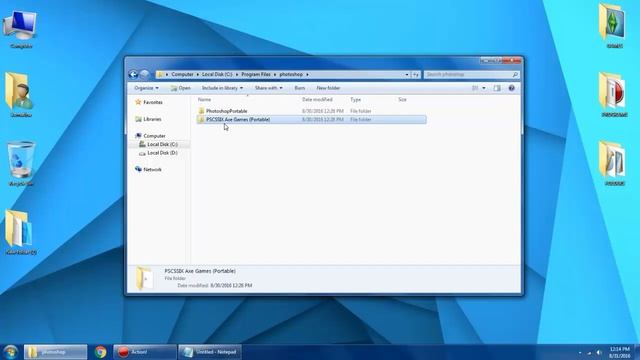The image size is (640, 360).
Task: Expand the Share with menu
Action: 268,88
